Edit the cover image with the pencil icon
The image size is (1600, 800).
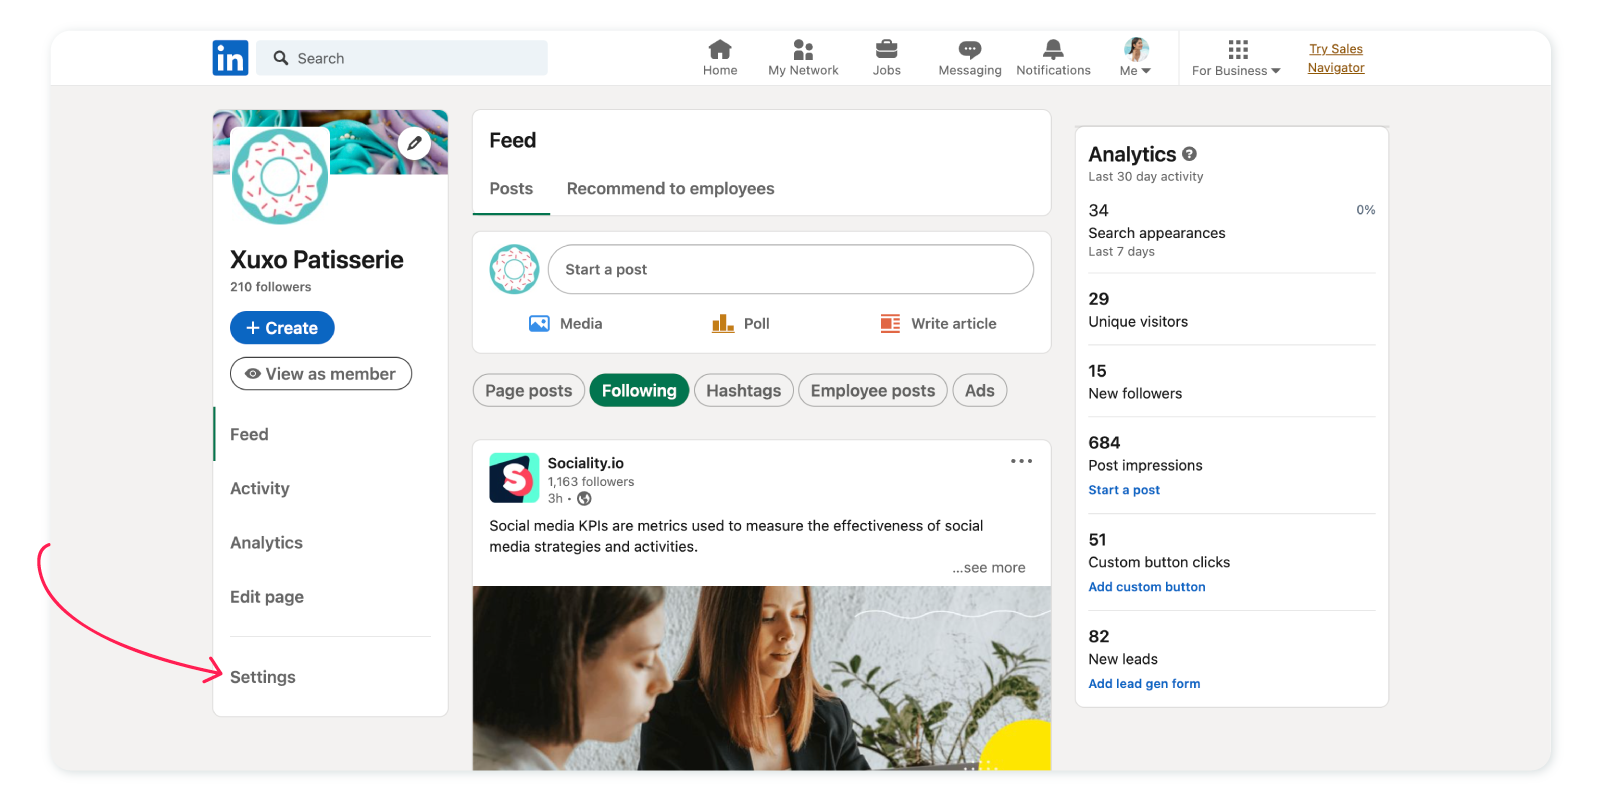(x=414, y=143)
